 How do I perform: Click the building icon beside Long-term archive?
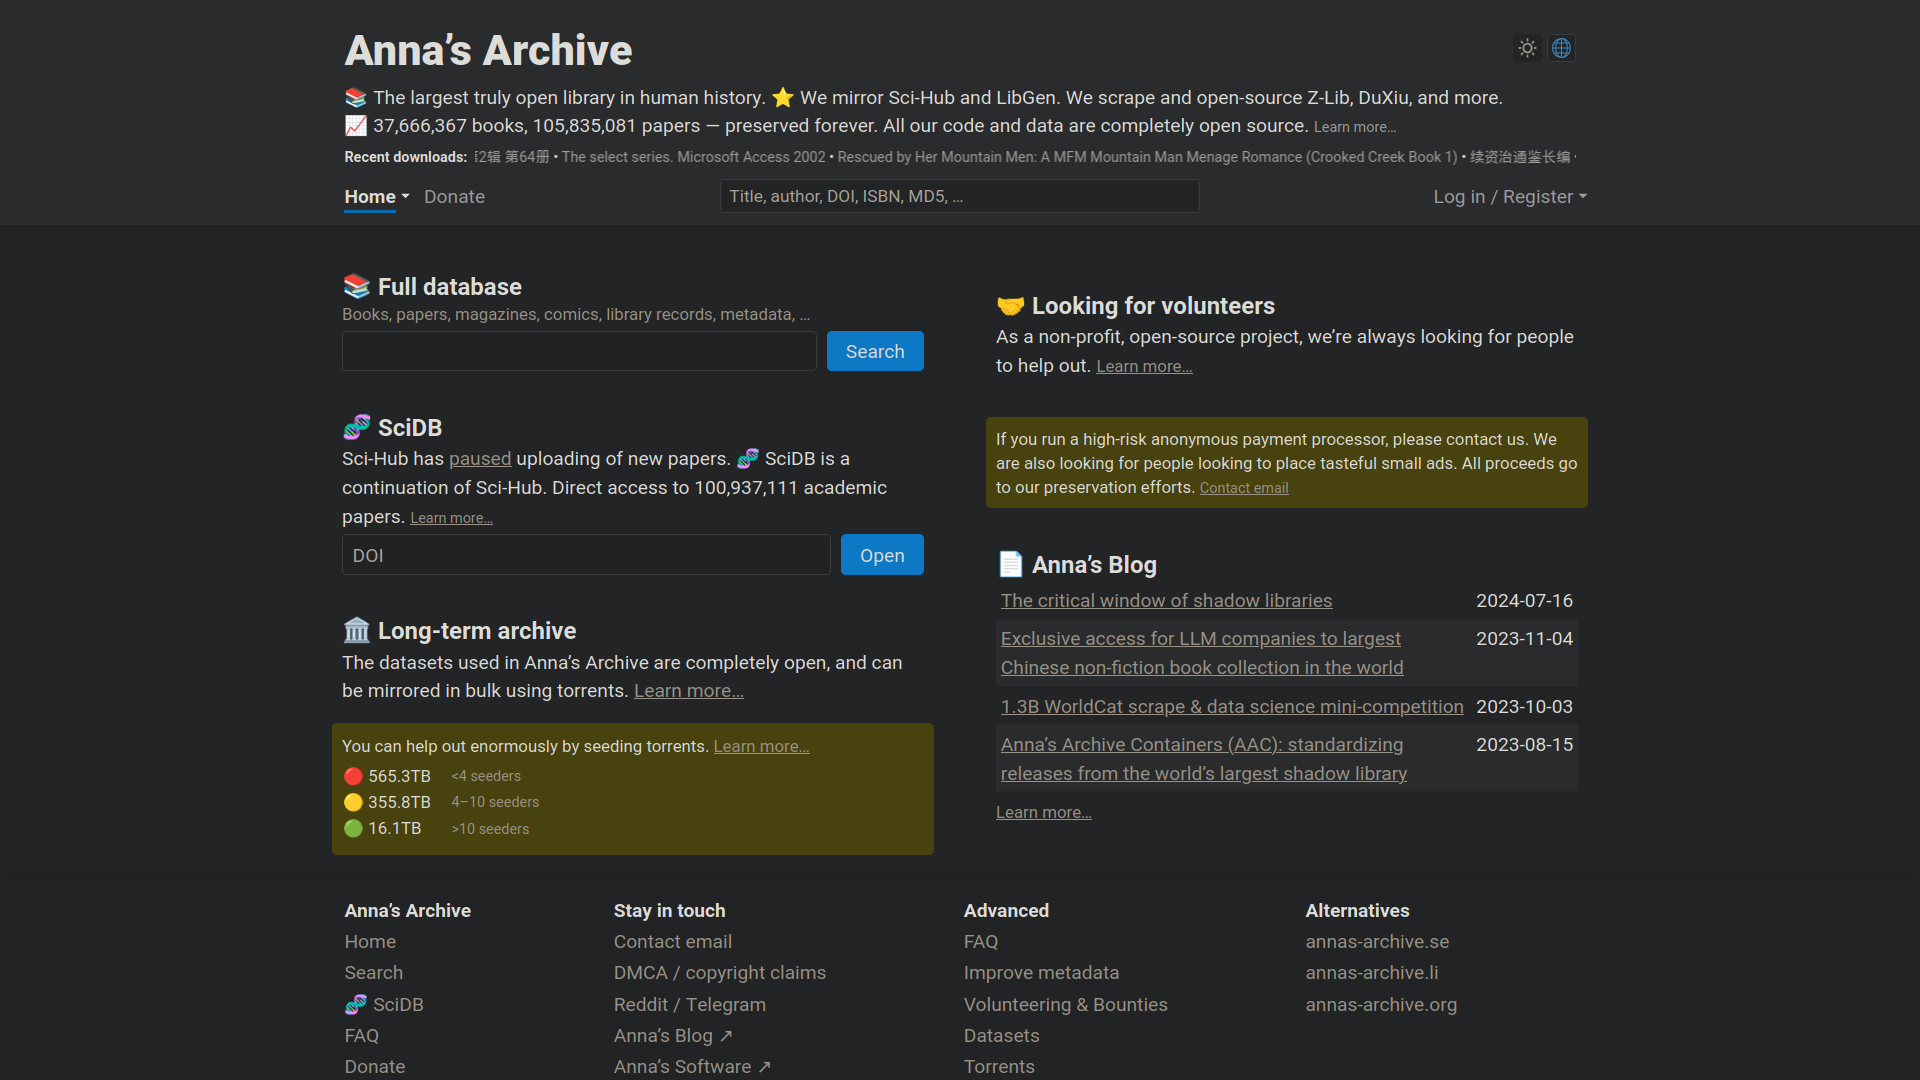pyautogui.click(x=356, y=631)
